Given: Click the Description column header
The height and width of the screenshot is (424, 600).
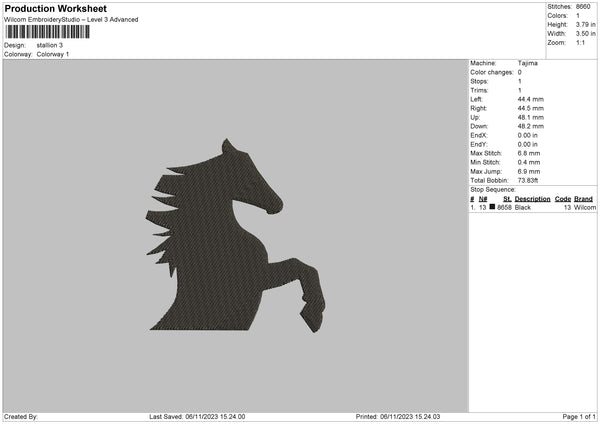Looking at the screenshot, I should coord(532,199).
